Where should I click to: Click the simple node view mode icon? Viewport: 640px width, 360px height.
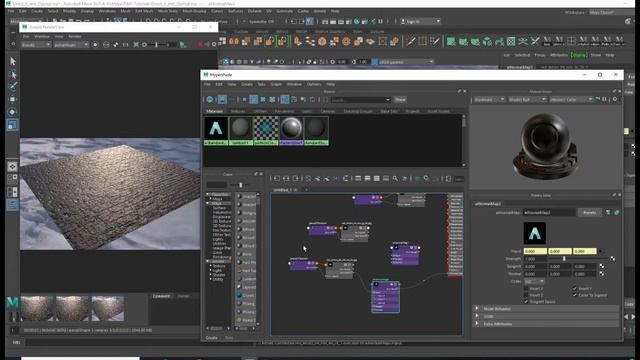358,178
